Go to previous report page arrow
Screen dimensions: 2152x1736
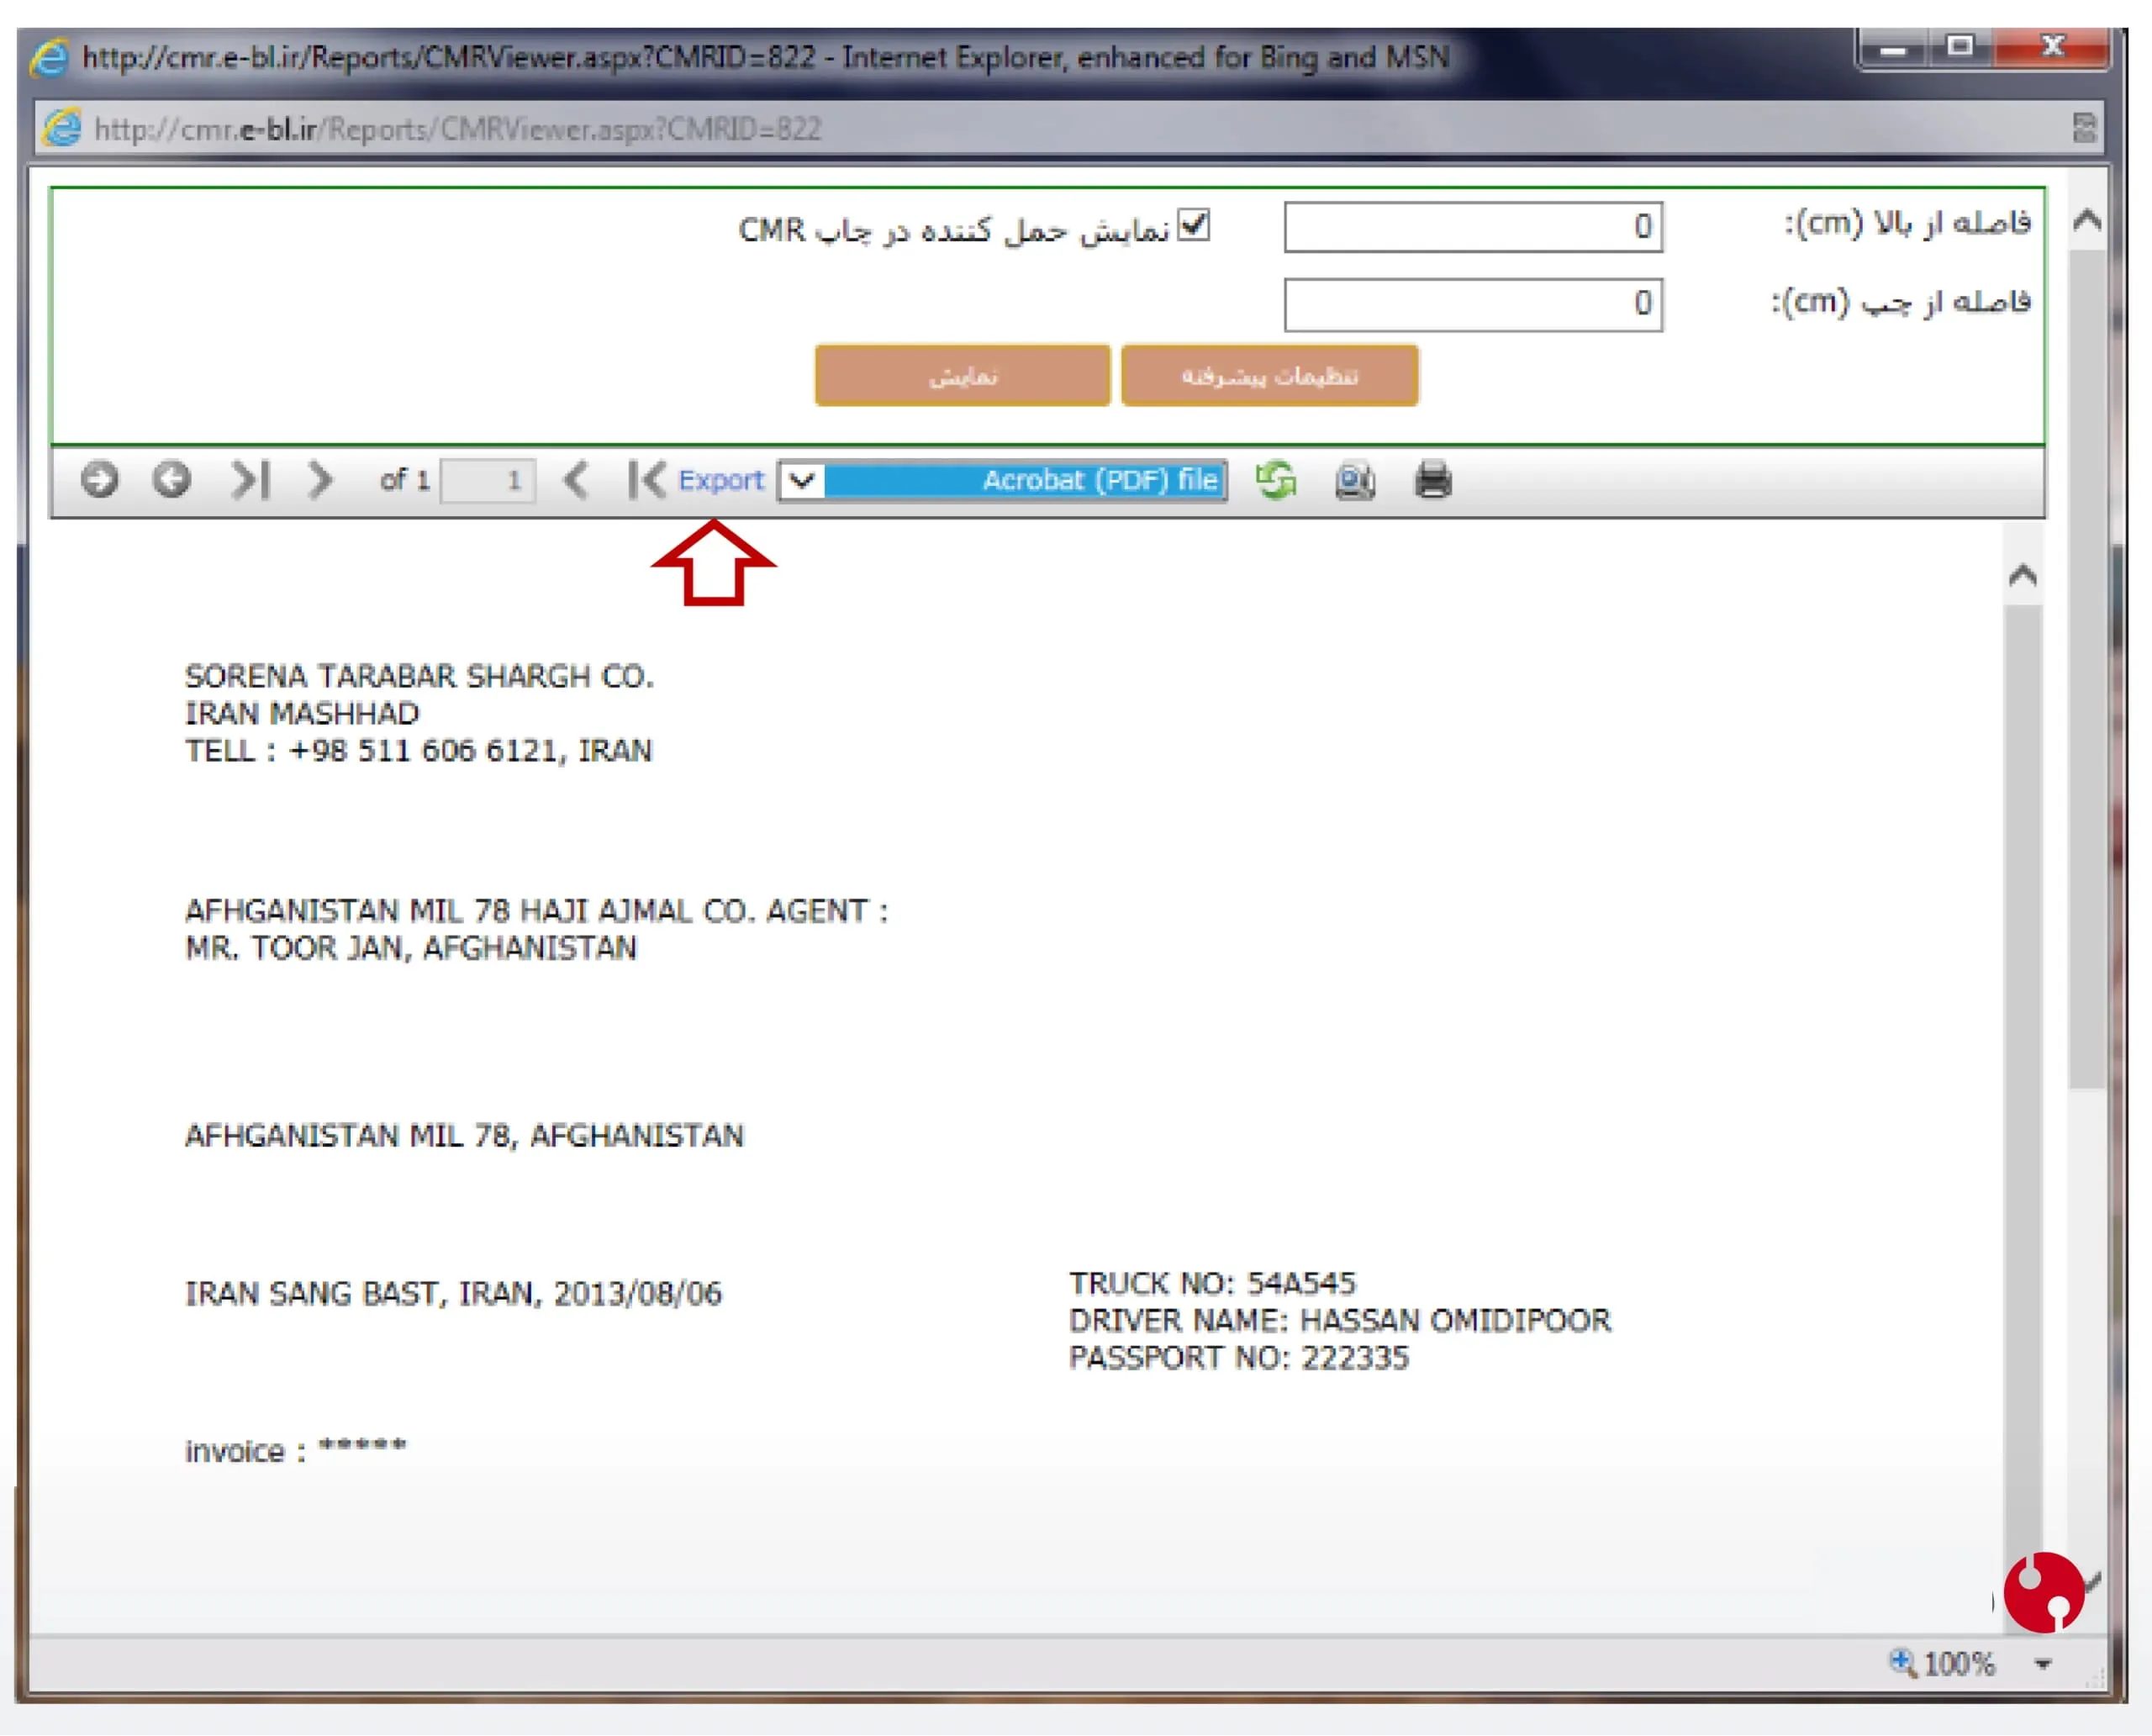[x=575, y=480]
